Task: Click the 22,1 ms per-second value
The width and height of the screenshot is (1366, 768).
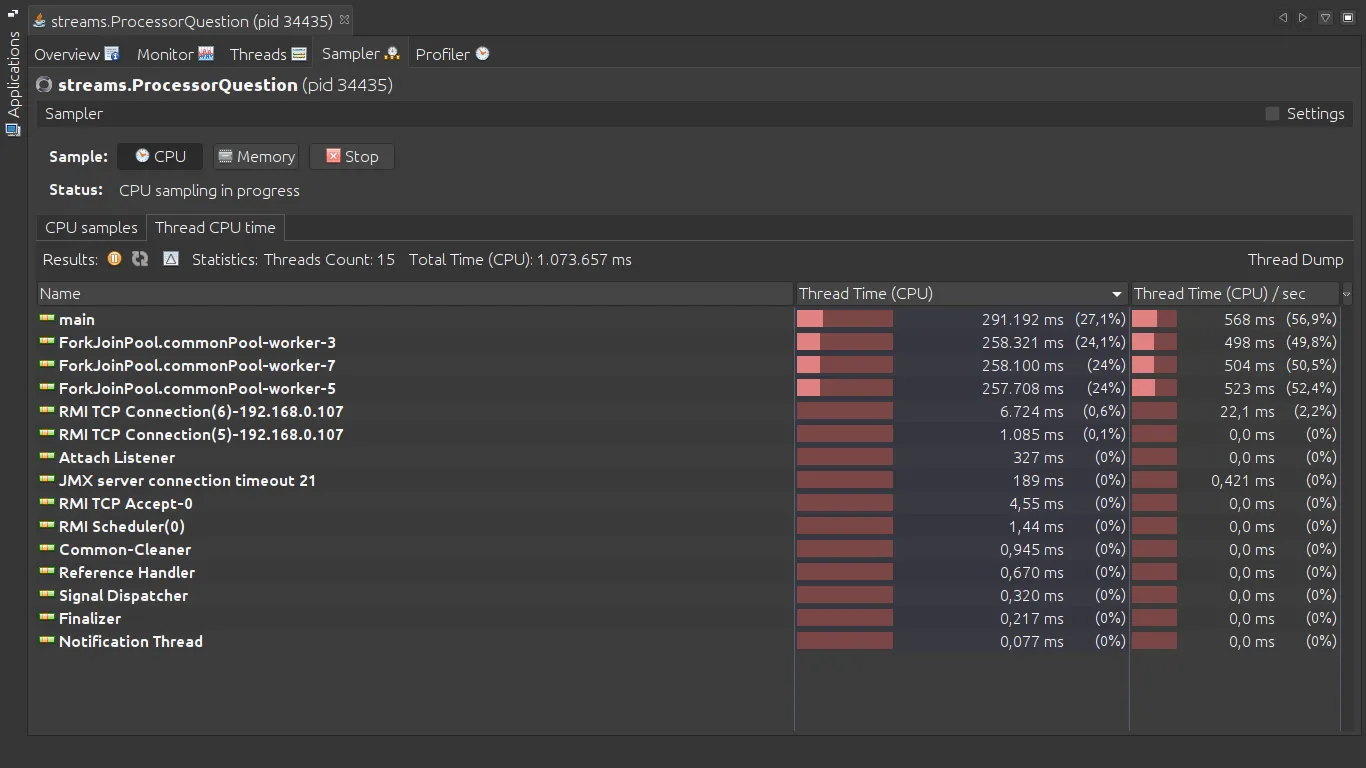Action: (x=1248, y=412)
